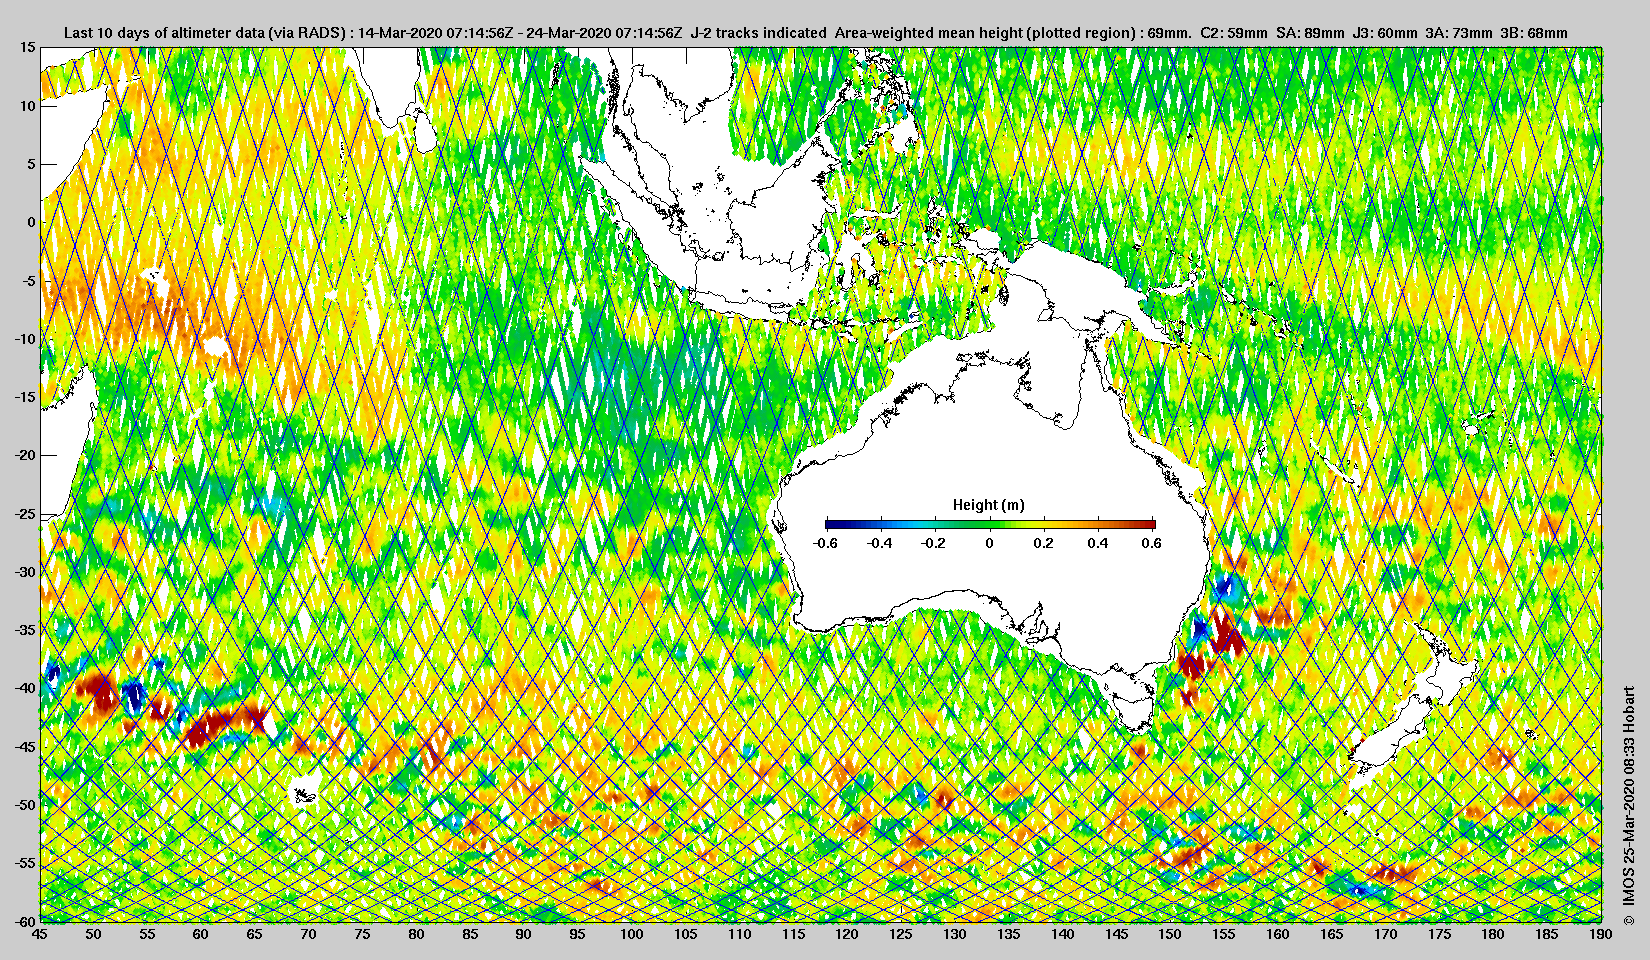Click the 190 longitude label at the bottom right
The height and width of the screenshot is (960, 1650).
1600,934
